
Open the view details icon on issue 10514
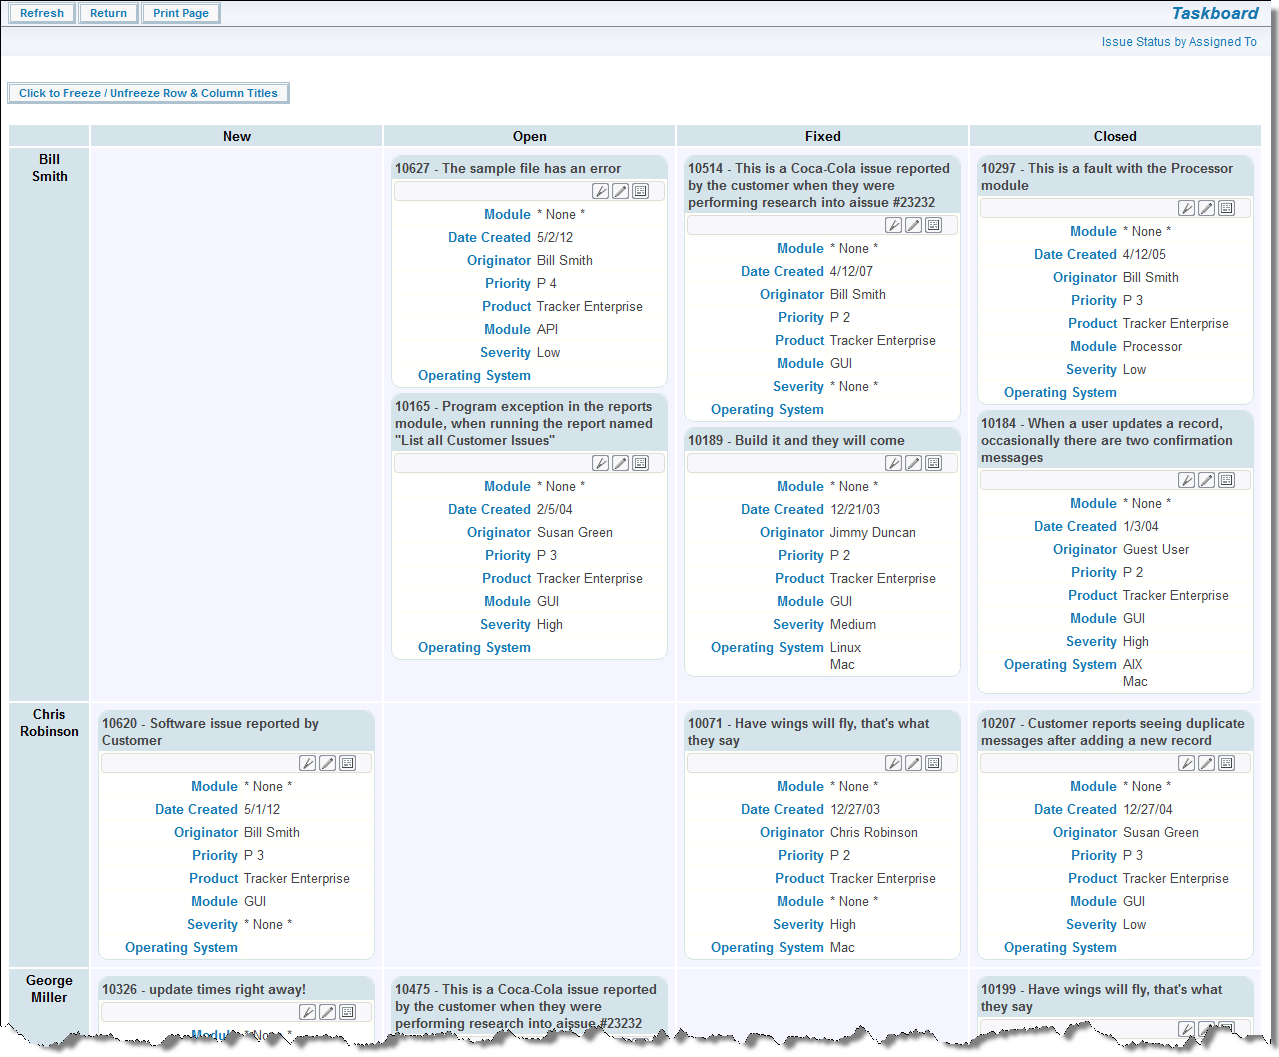coord(933,225)
